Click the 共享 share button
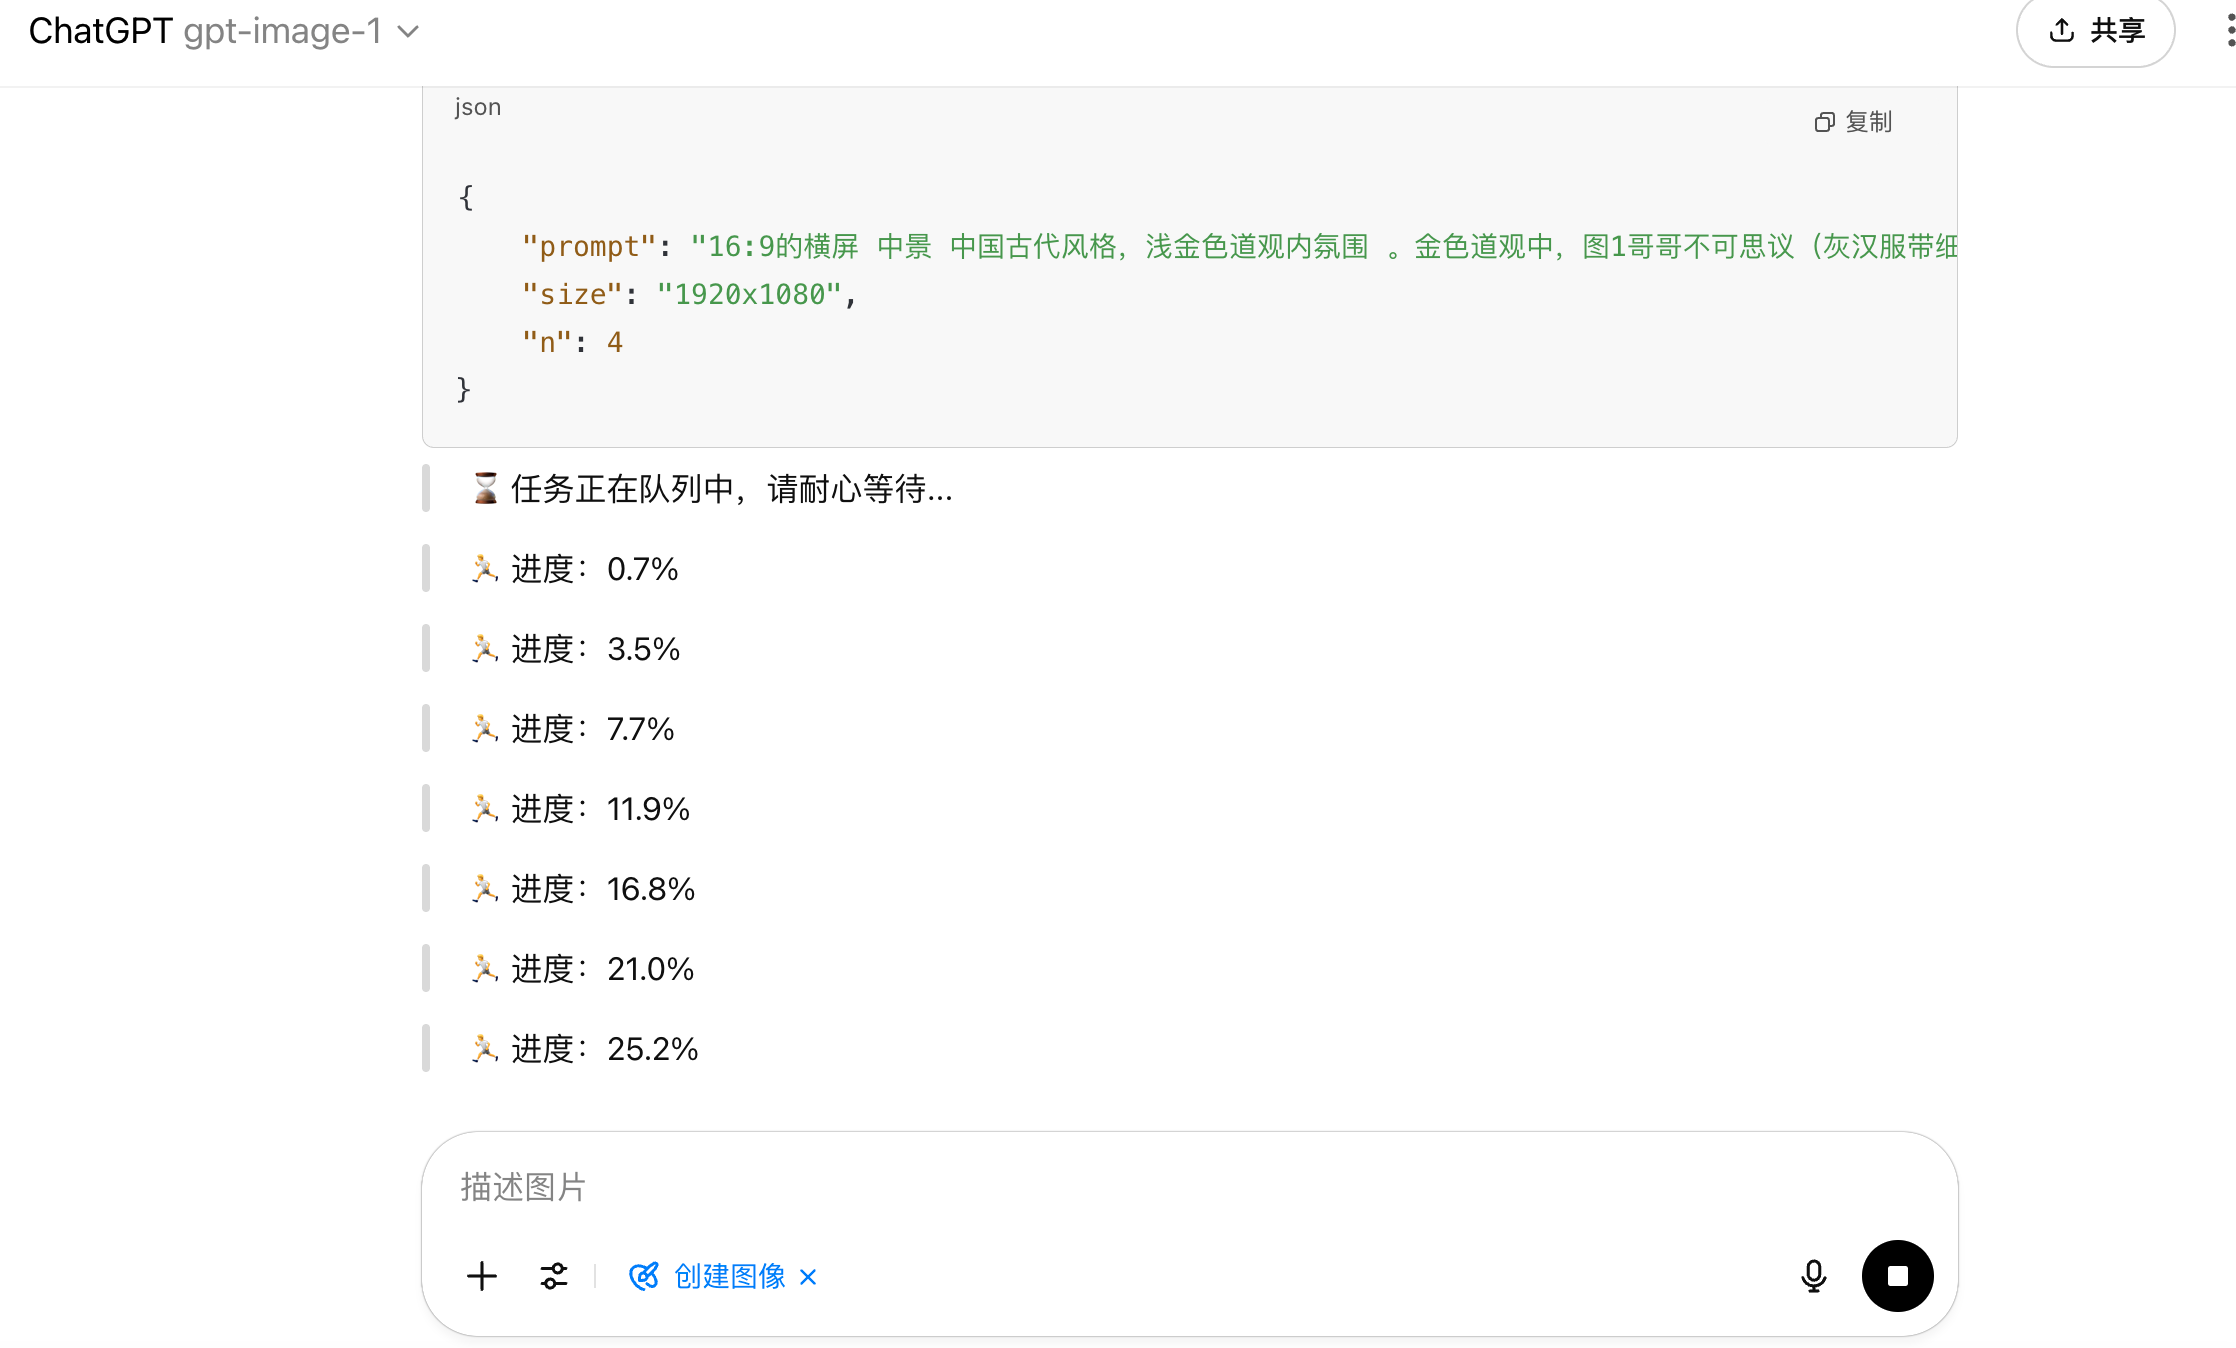2236x1348 pixels. (x=2096, y=31)
